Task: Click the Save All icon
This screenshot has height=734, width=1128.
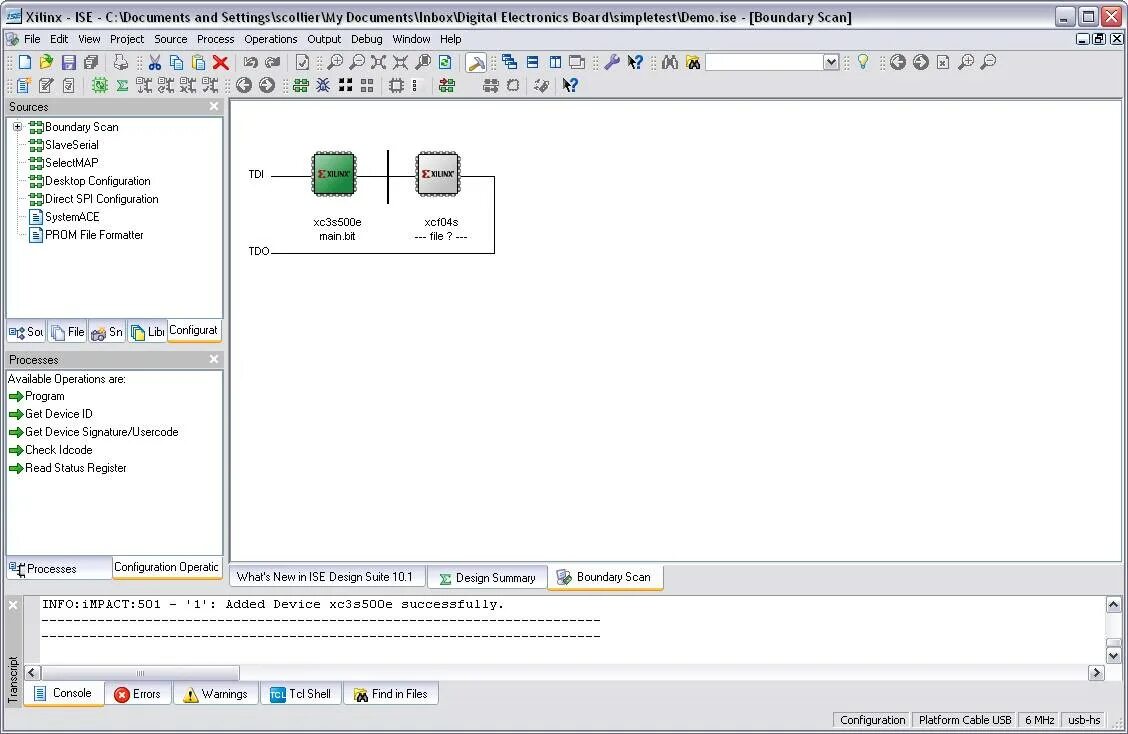Action: 91,63
